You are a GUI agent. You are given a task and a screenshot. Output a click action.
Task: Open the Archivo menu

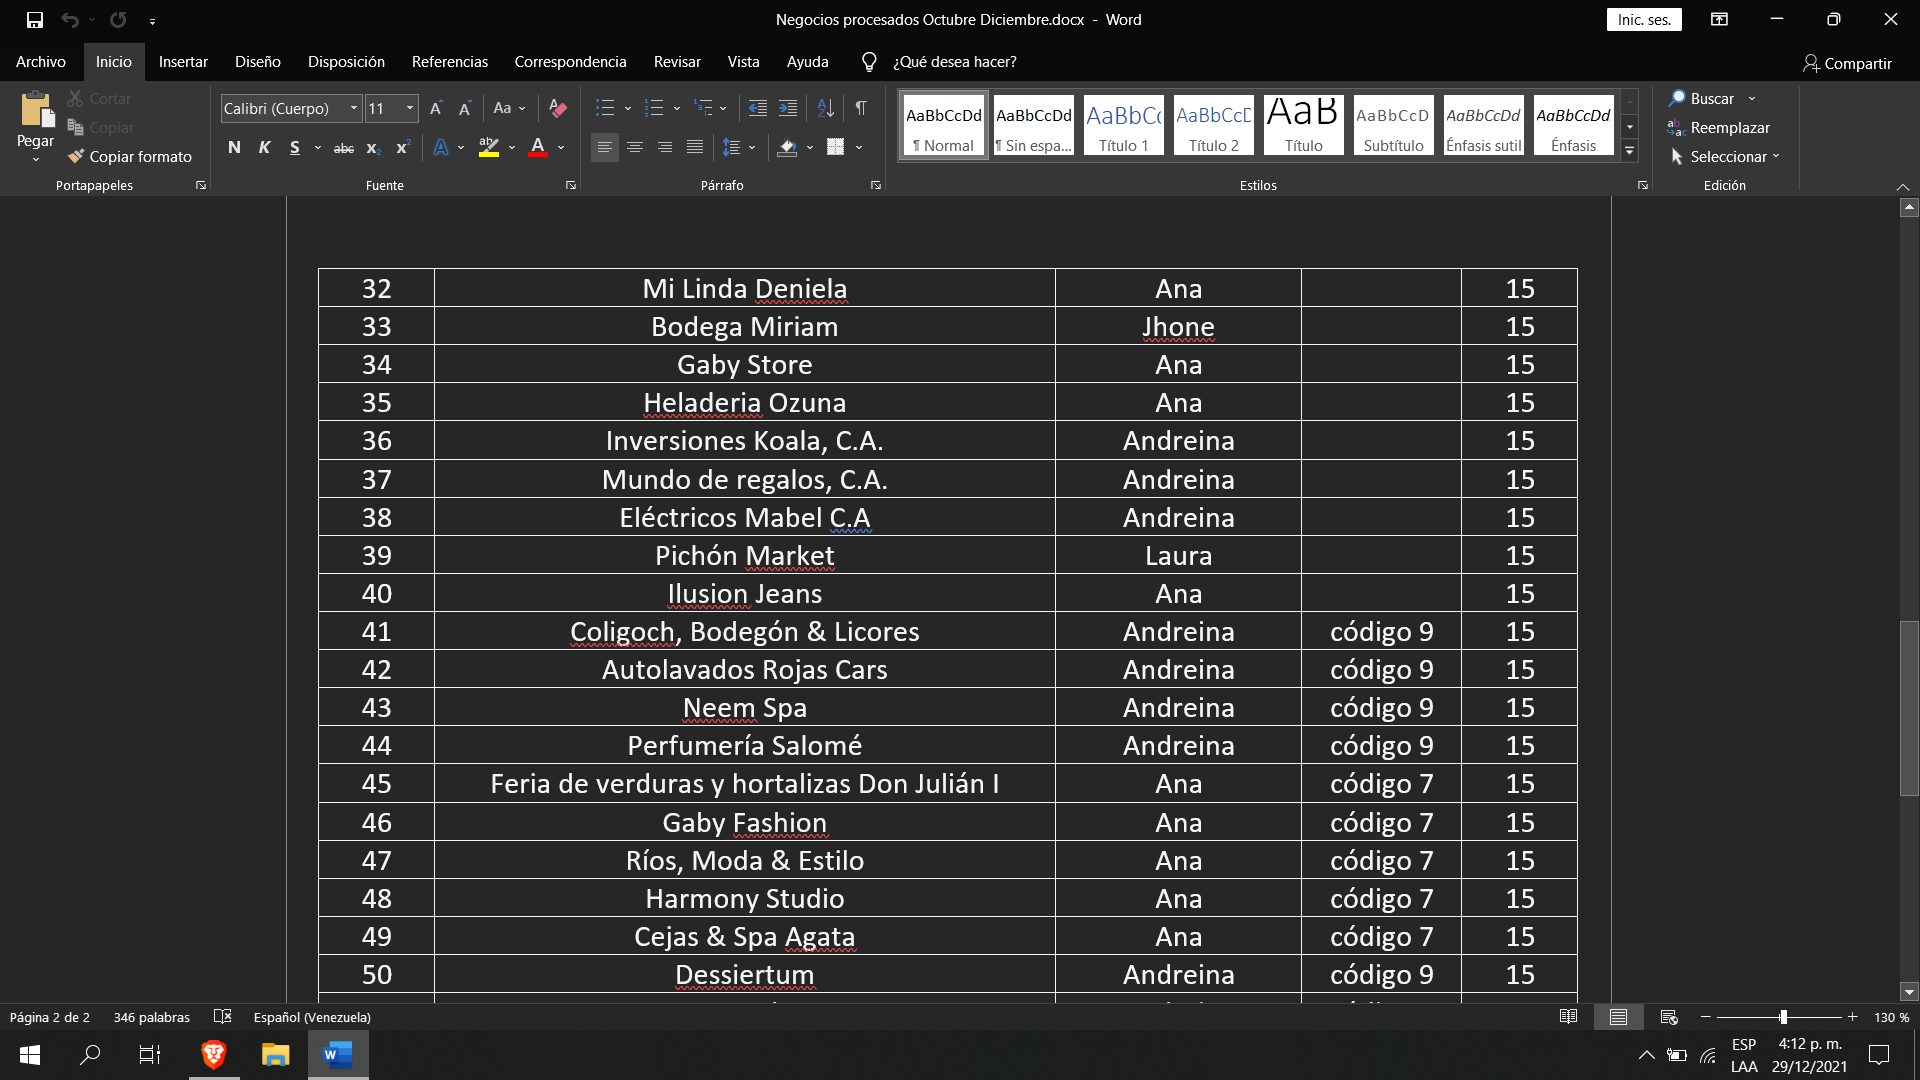pos(41,62)
